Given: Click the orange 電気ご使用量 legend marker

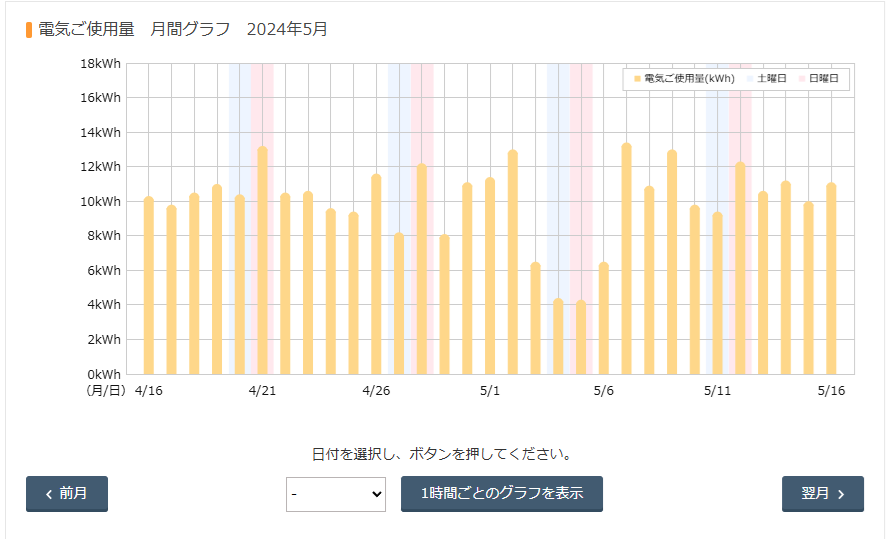Looking at the screenshot, I should pos(637,78).
